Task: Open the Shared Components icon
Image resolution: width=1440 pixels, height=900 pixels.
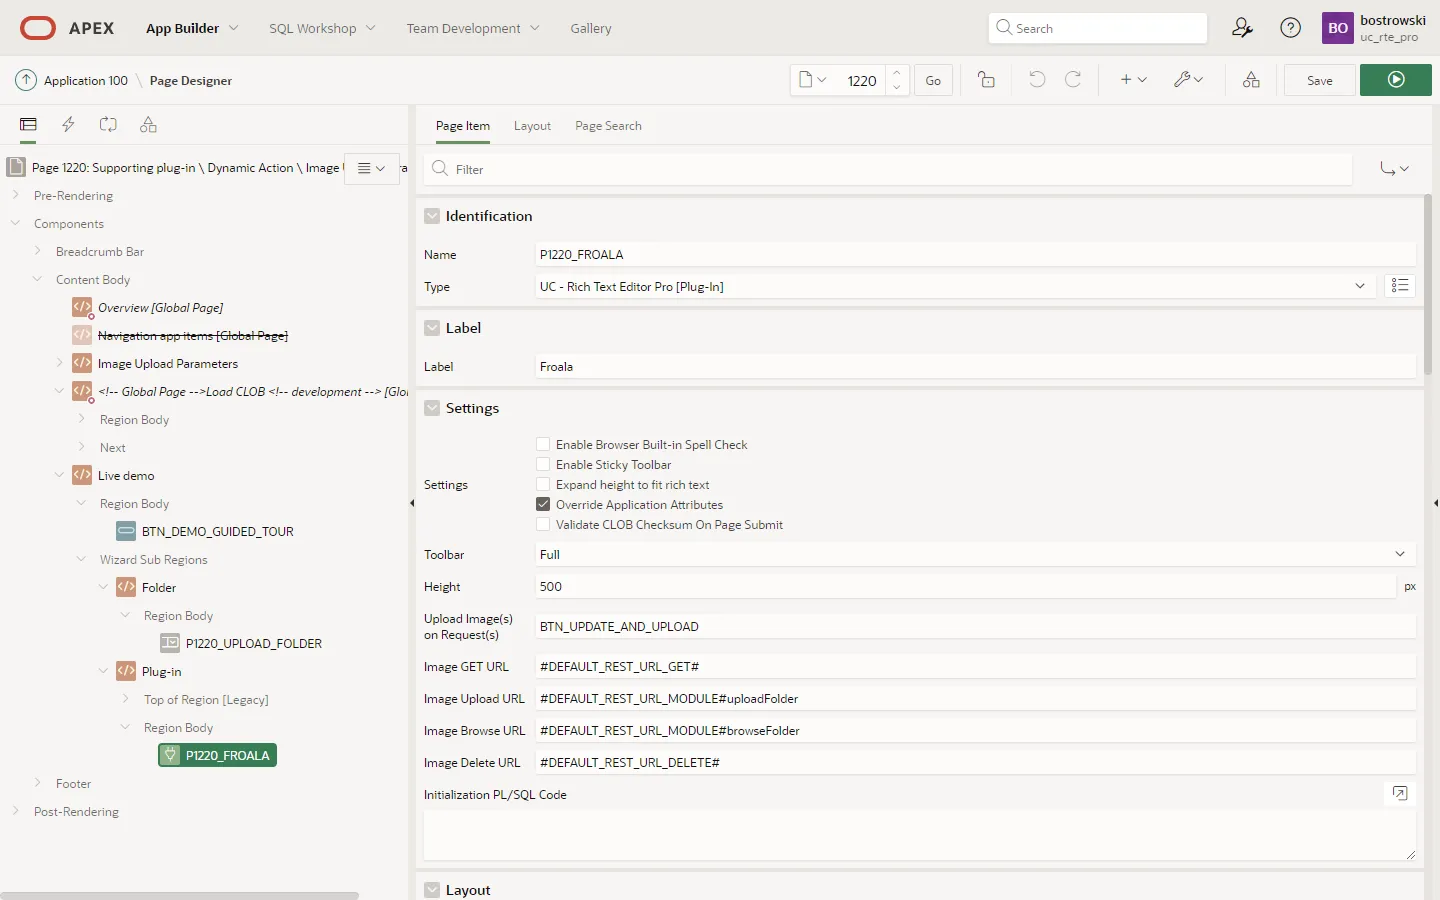Action: (1251, 80)
